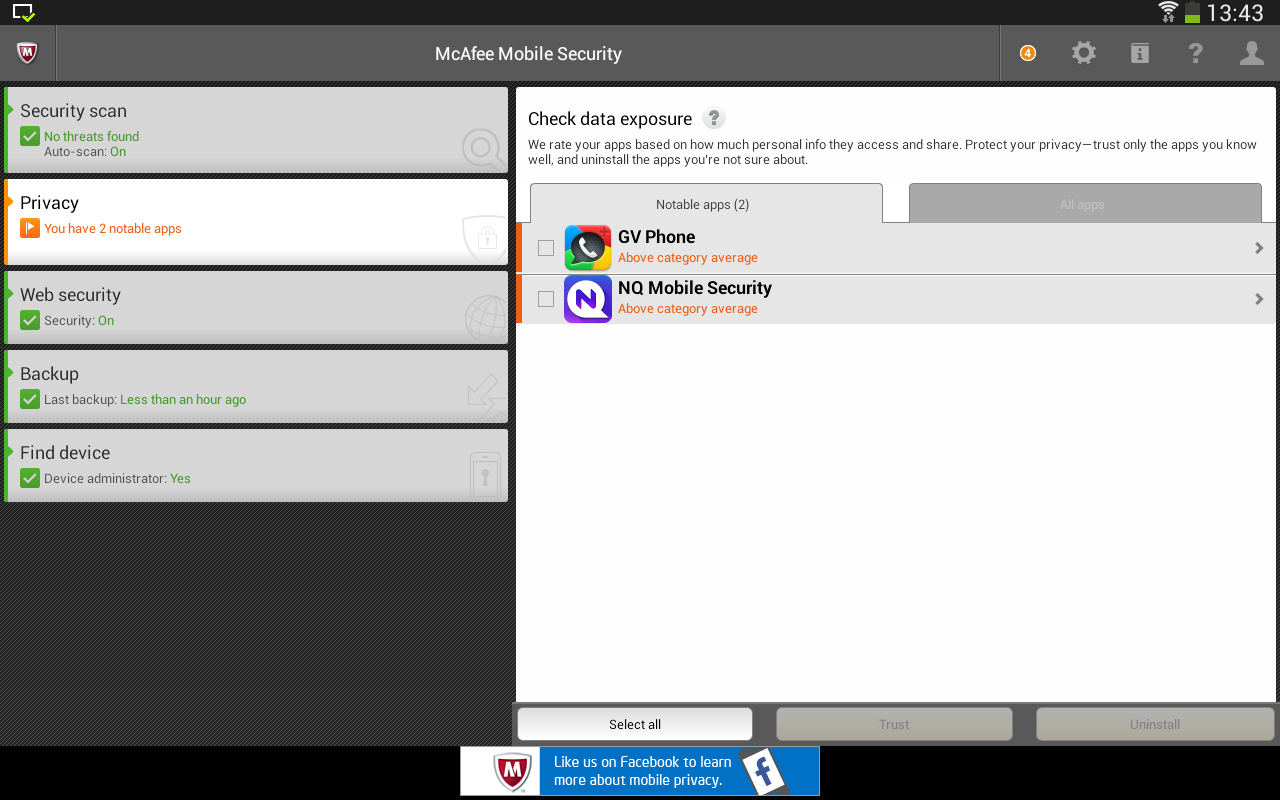Tap the McAfee logo in the banner
Screen dimensions: 1280x800
pos(512,772)
